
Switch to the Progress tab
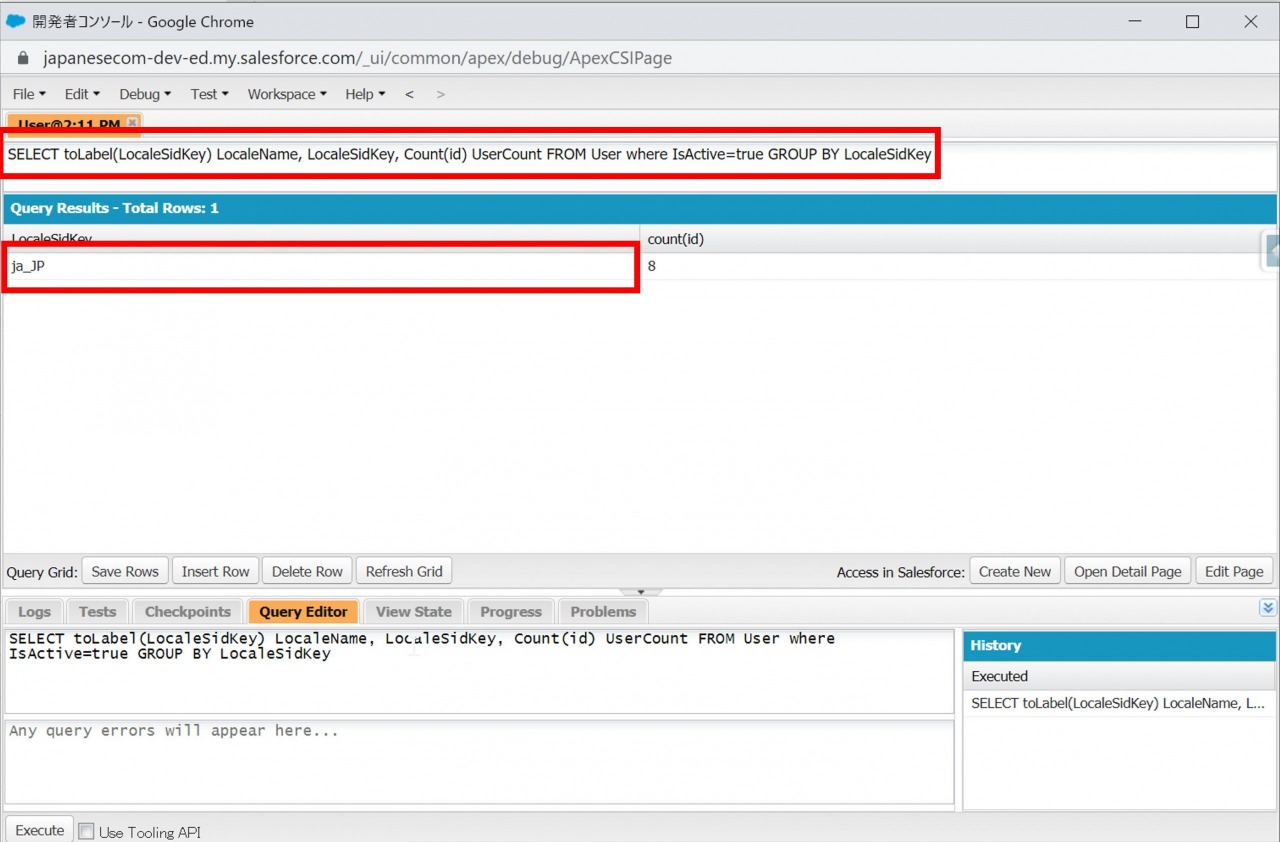point(510,611)
